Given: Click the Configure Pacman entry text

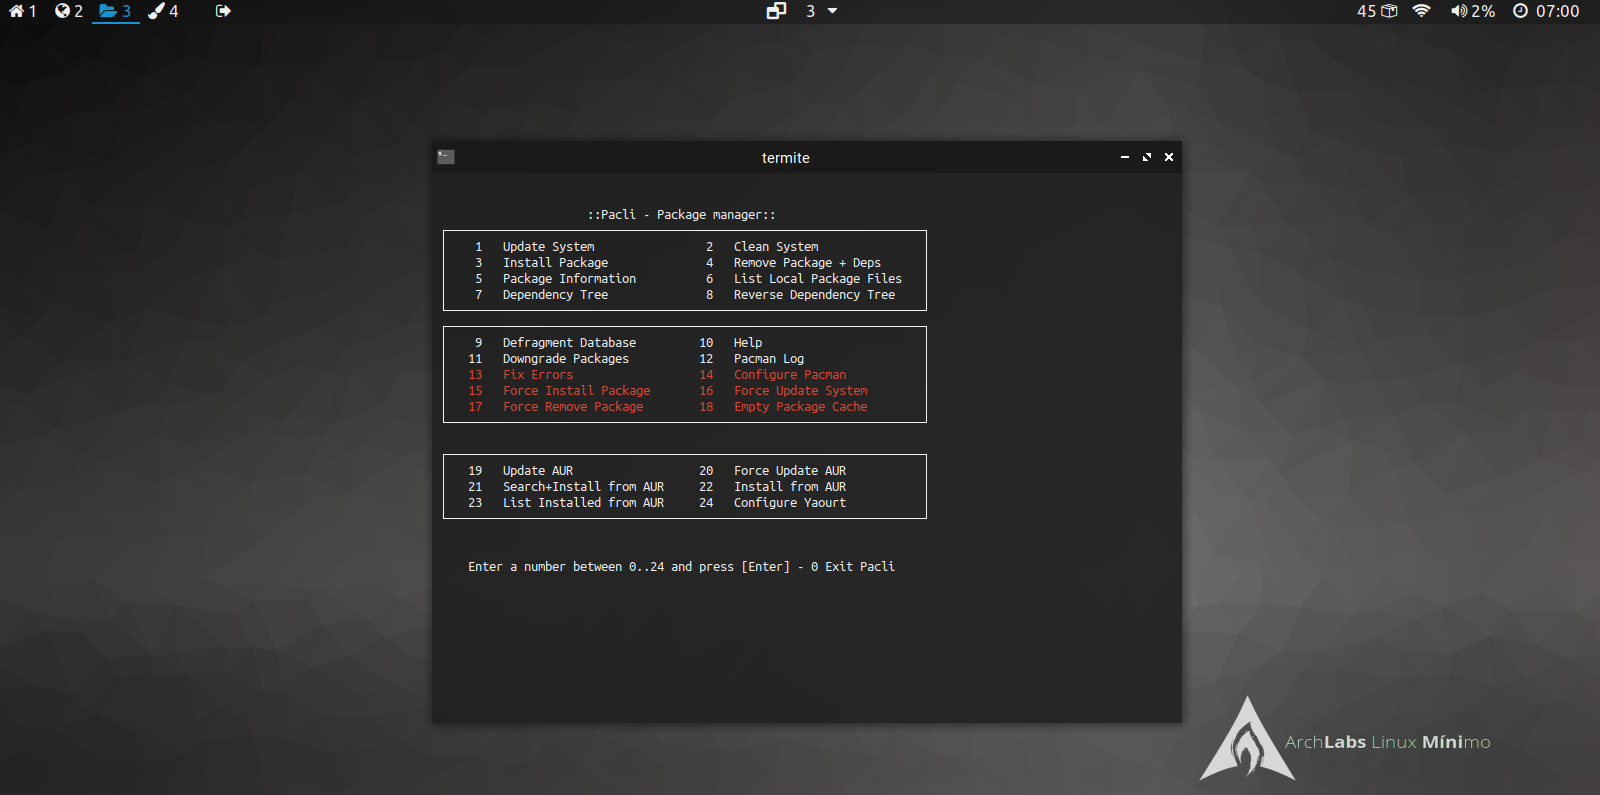Looking at the screenshot, I should coord(789,375).
